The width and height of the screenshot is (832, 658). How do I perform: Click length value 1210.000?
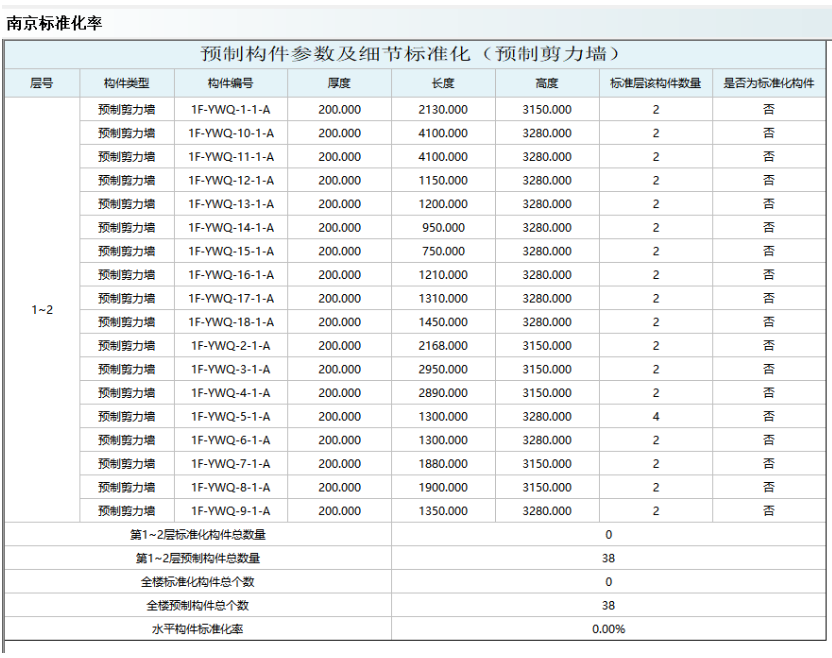[443, 275]
